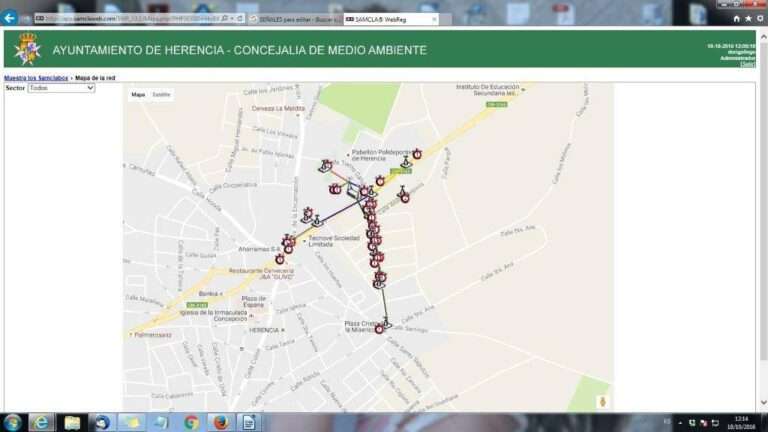This screenshot has width=768, height=432.
Task: Click tower marker below Pabellón Polideportivo label
Action: point(406,163)
